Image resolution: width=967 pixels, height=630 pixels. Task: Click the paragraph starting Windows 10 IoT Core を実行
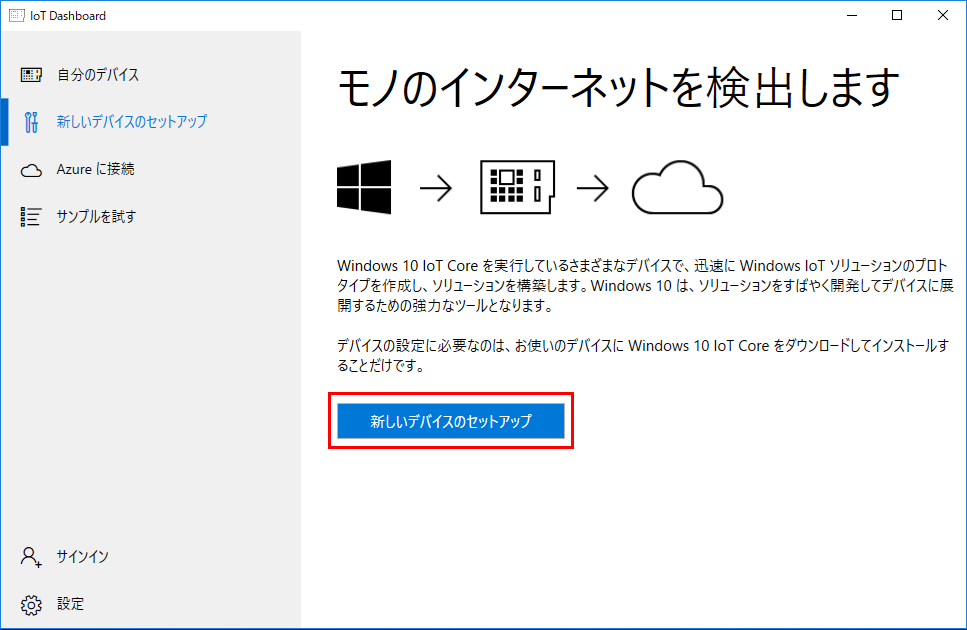(x=645, y=285)
